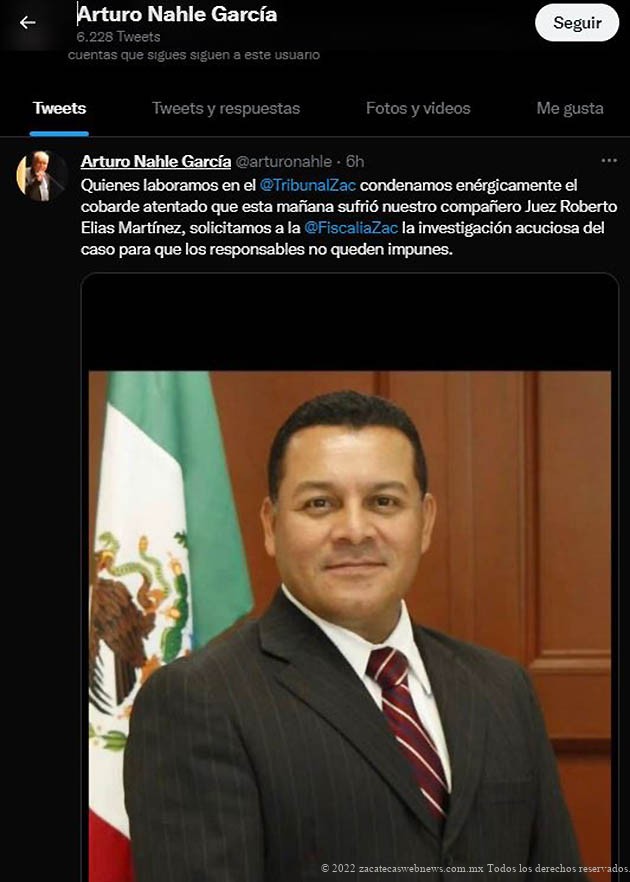Click the 6.228 Tweets count label
630x882 pixels.
(x=119, y=37)
